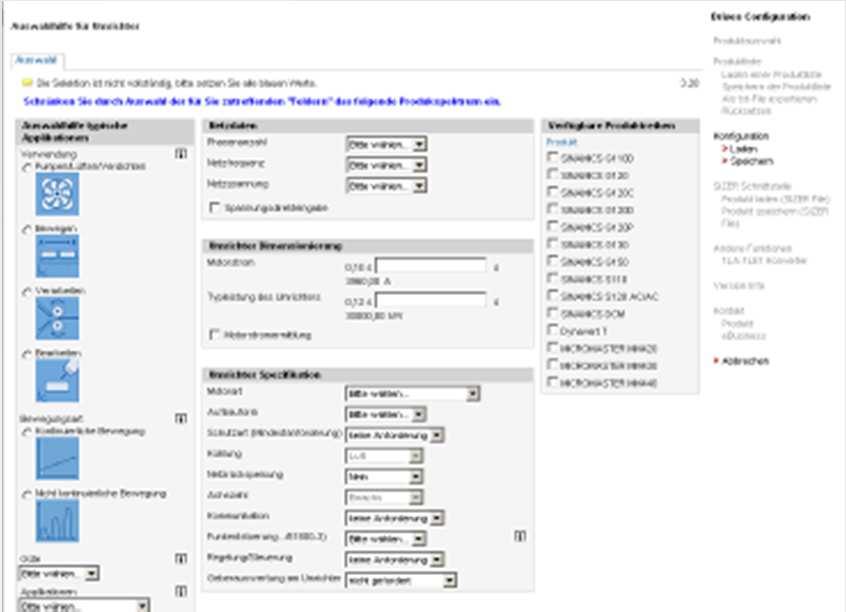Viewport: 846px width, 612px height.
Task: Tick the MICROMASTER MM420 checkbox
Action: (552, 347)
